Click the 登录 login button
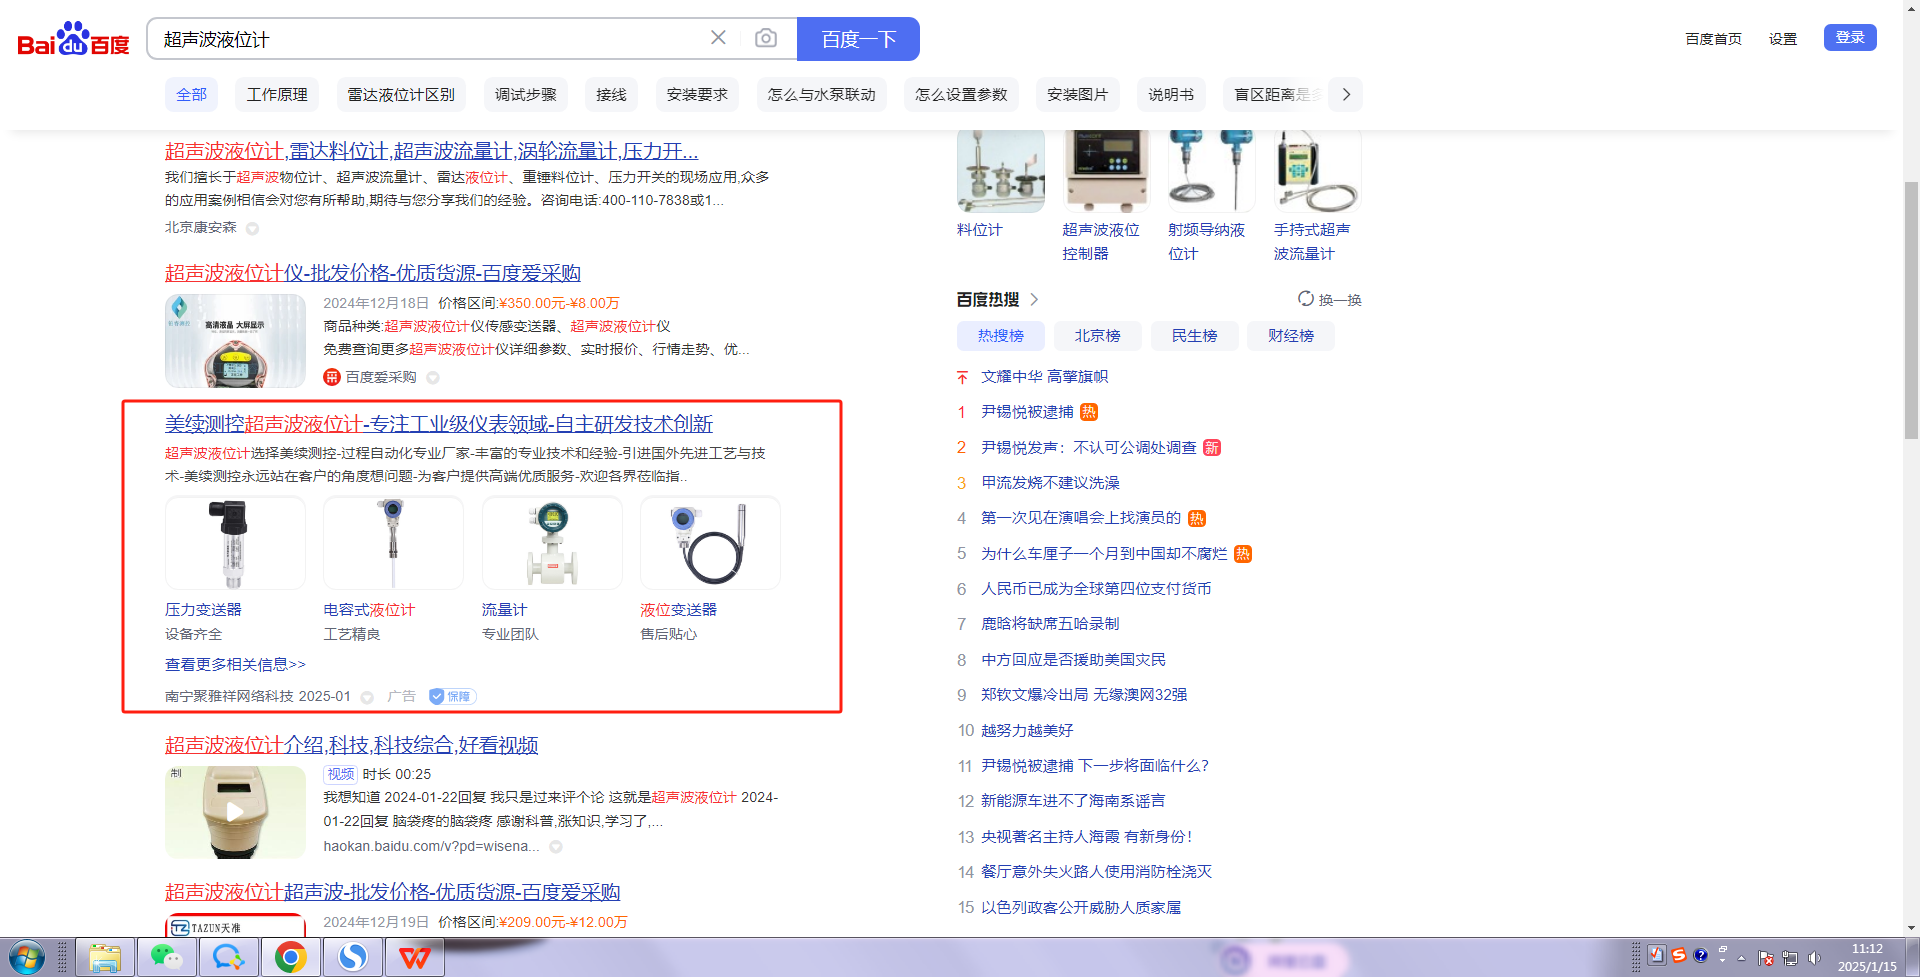This screenshot has height=977, width=1920. pos(1850,37)
